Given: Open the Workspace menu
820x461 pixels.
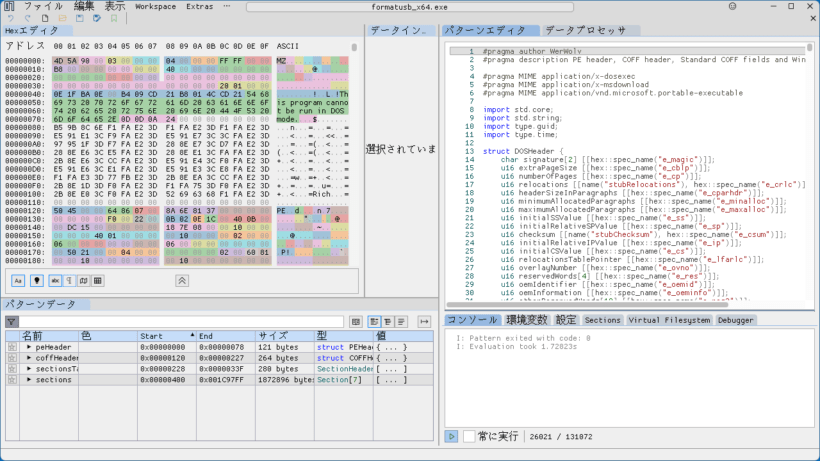Looking at the screenshot, I should pyautogui.click(x=155, y=7).
